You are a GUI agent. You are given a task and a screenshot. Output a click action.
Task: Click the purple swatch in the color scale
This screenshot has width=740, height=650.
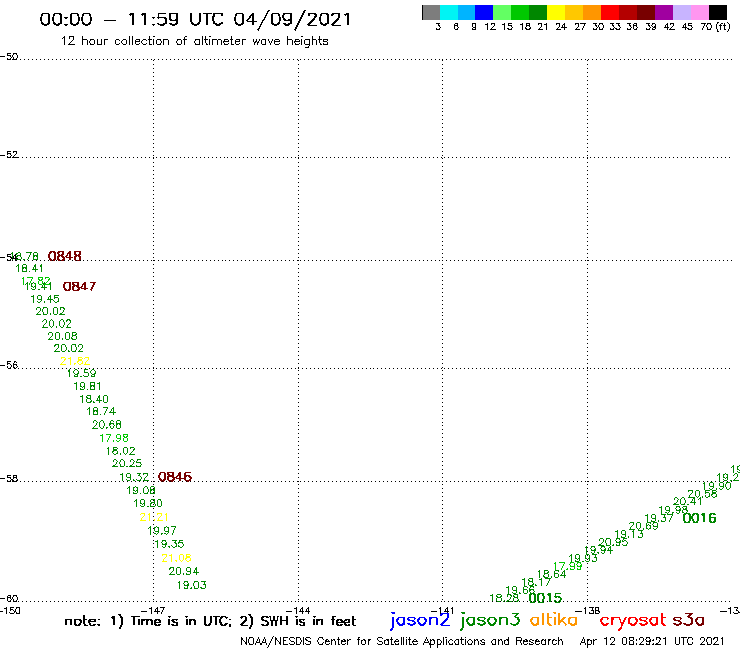pos(664,12)
